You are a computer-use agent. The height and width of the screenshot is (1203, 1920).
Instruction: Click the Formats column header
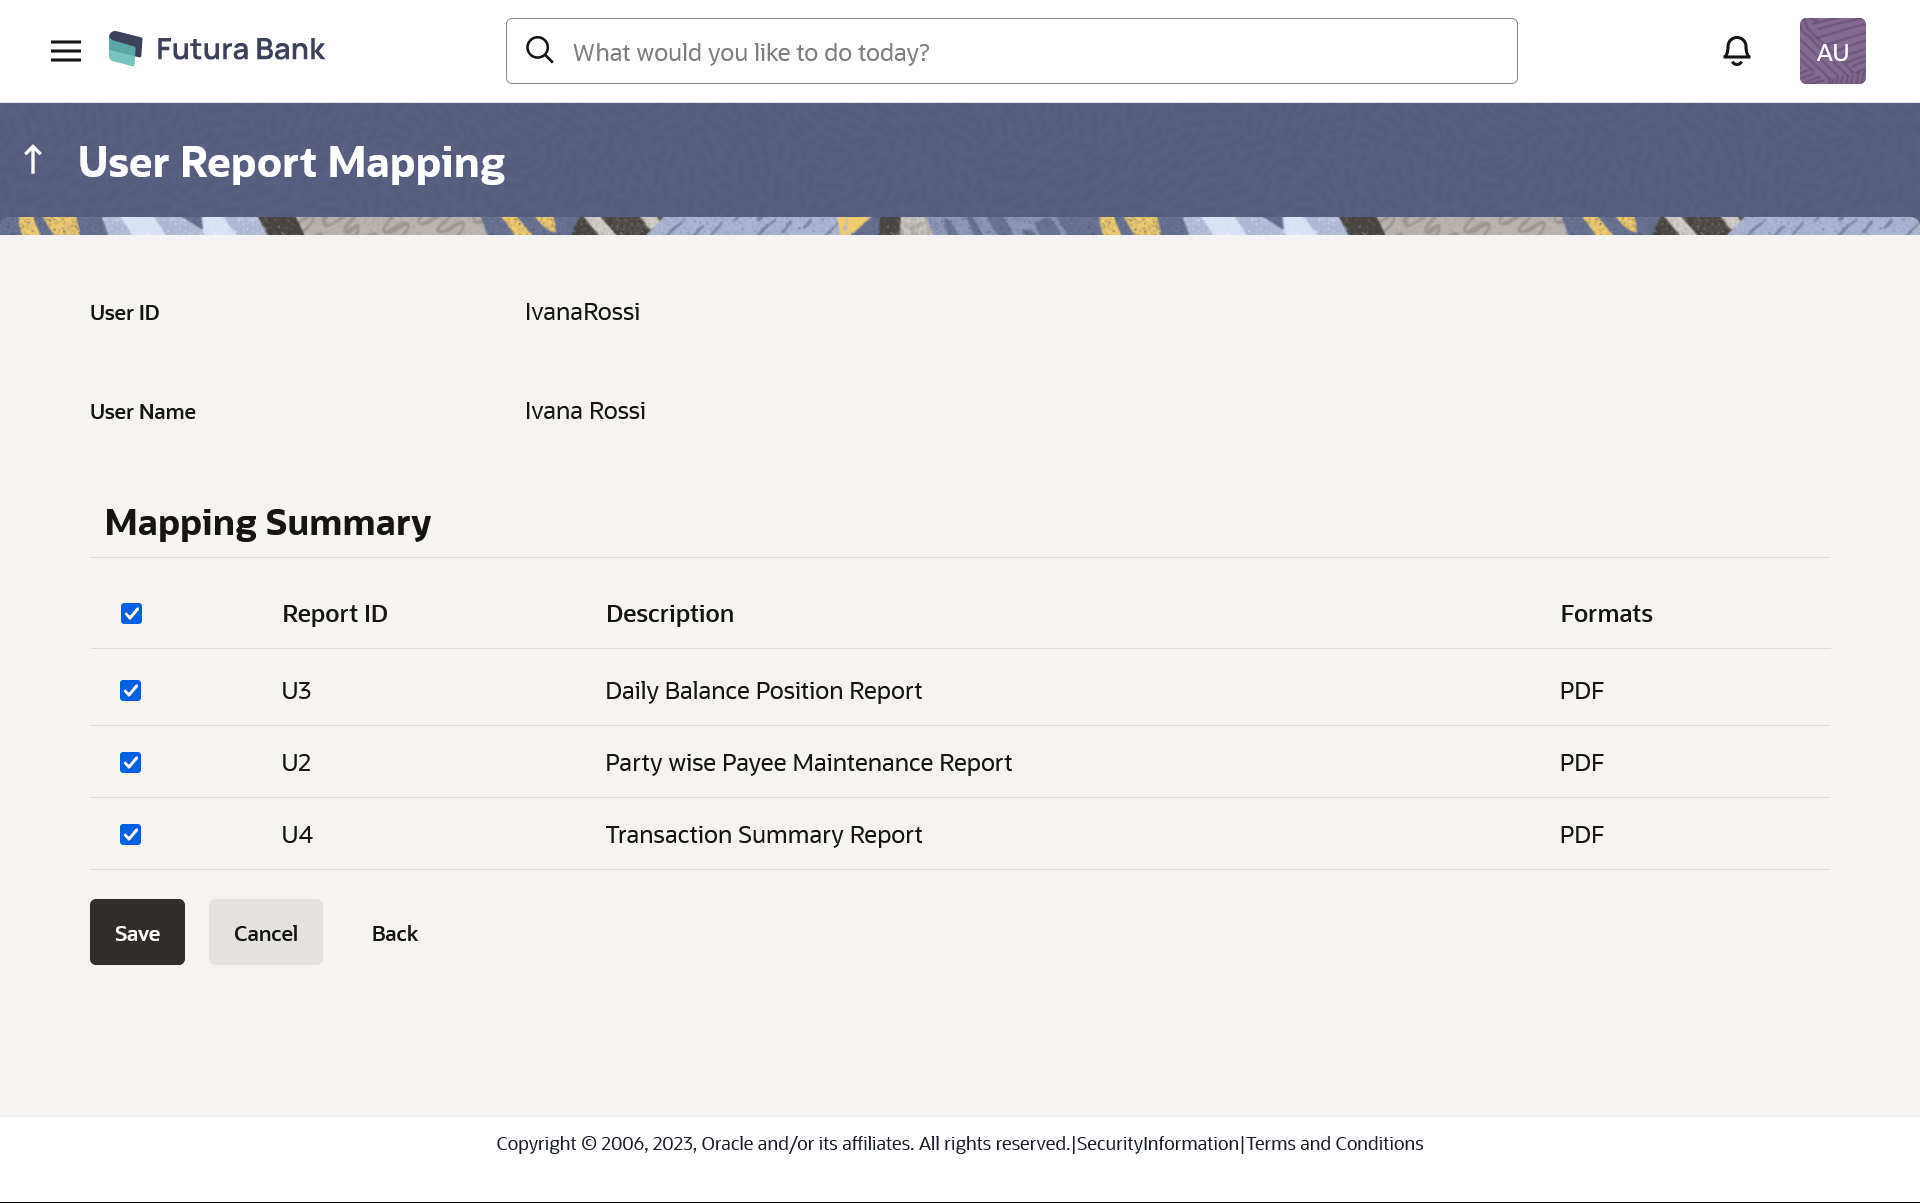[1606, 614]
